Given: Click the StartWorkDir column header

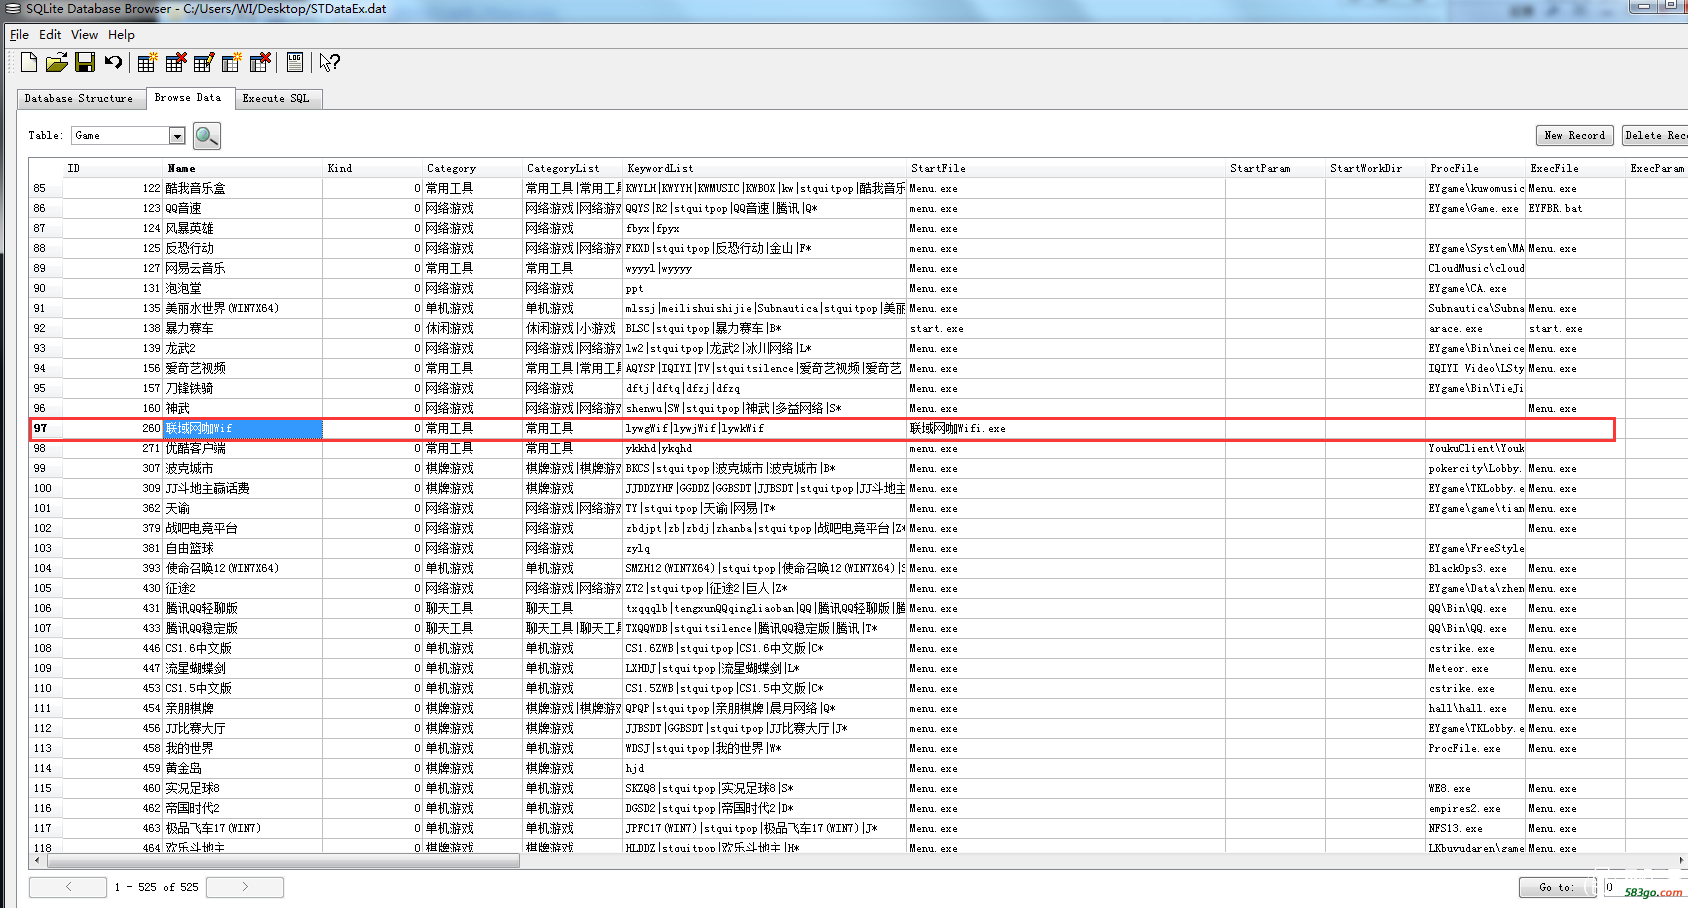Looking at the screenshot, I should click(1376, 168).
